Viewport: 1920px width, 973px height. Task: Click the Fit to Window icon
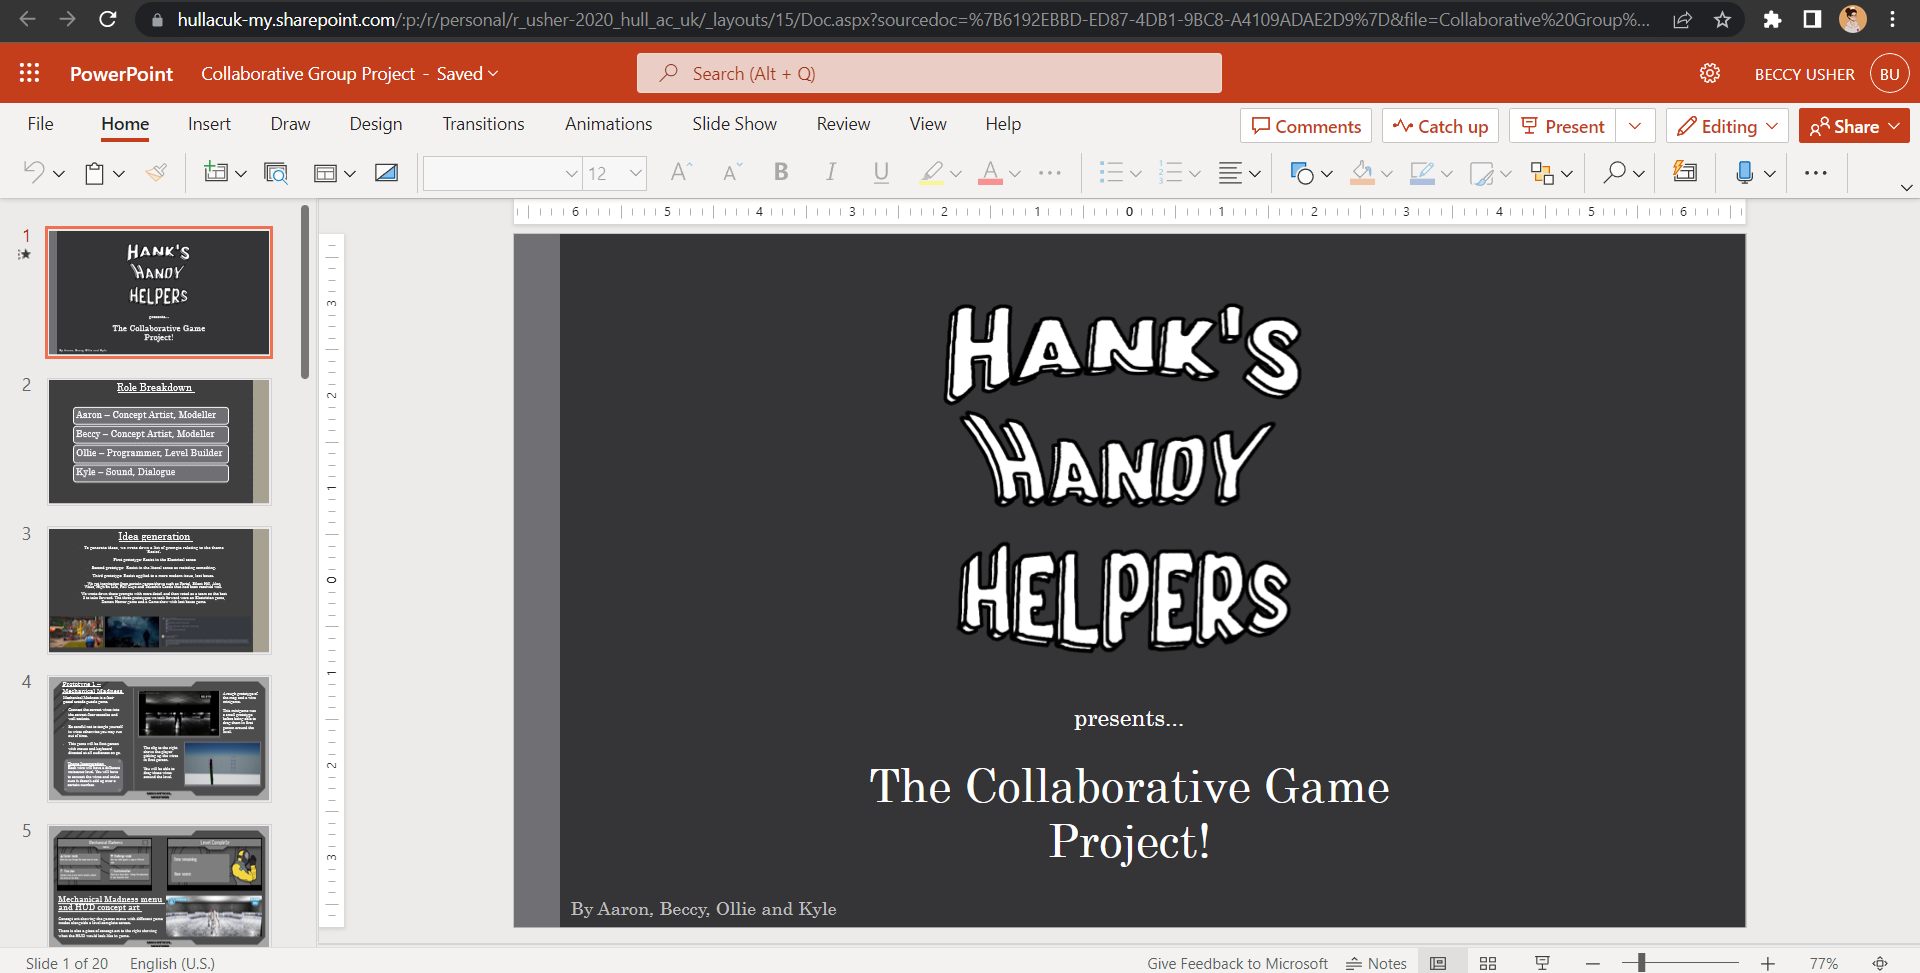pos(1880,963)
